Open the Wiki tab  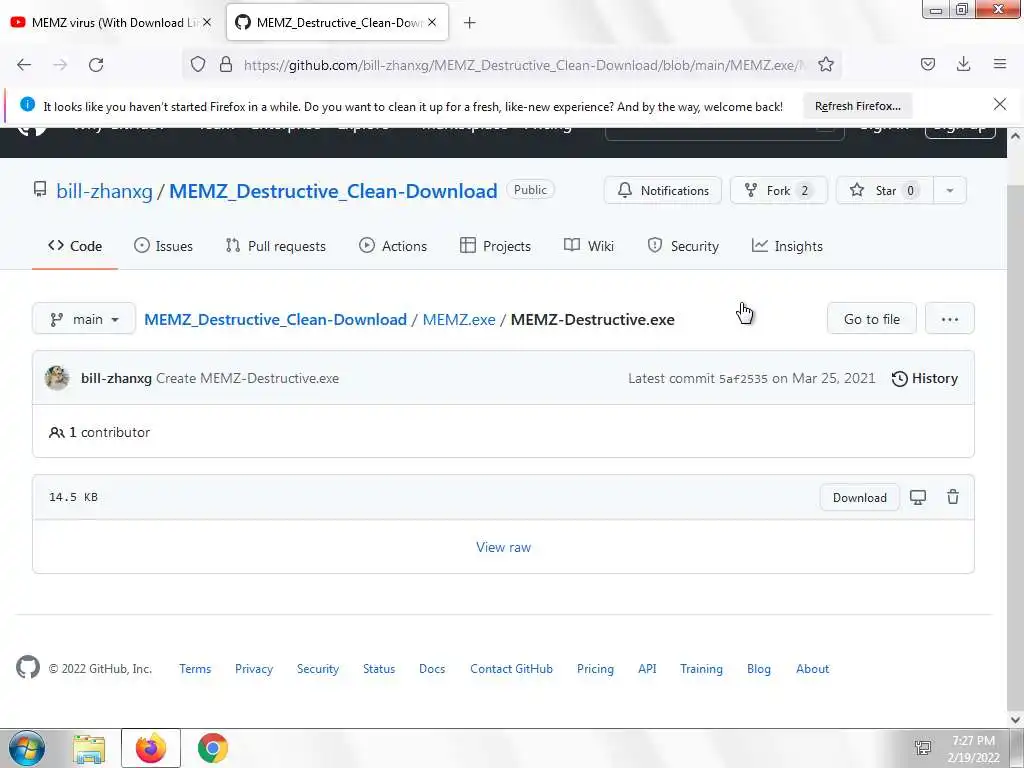[589, 246]
